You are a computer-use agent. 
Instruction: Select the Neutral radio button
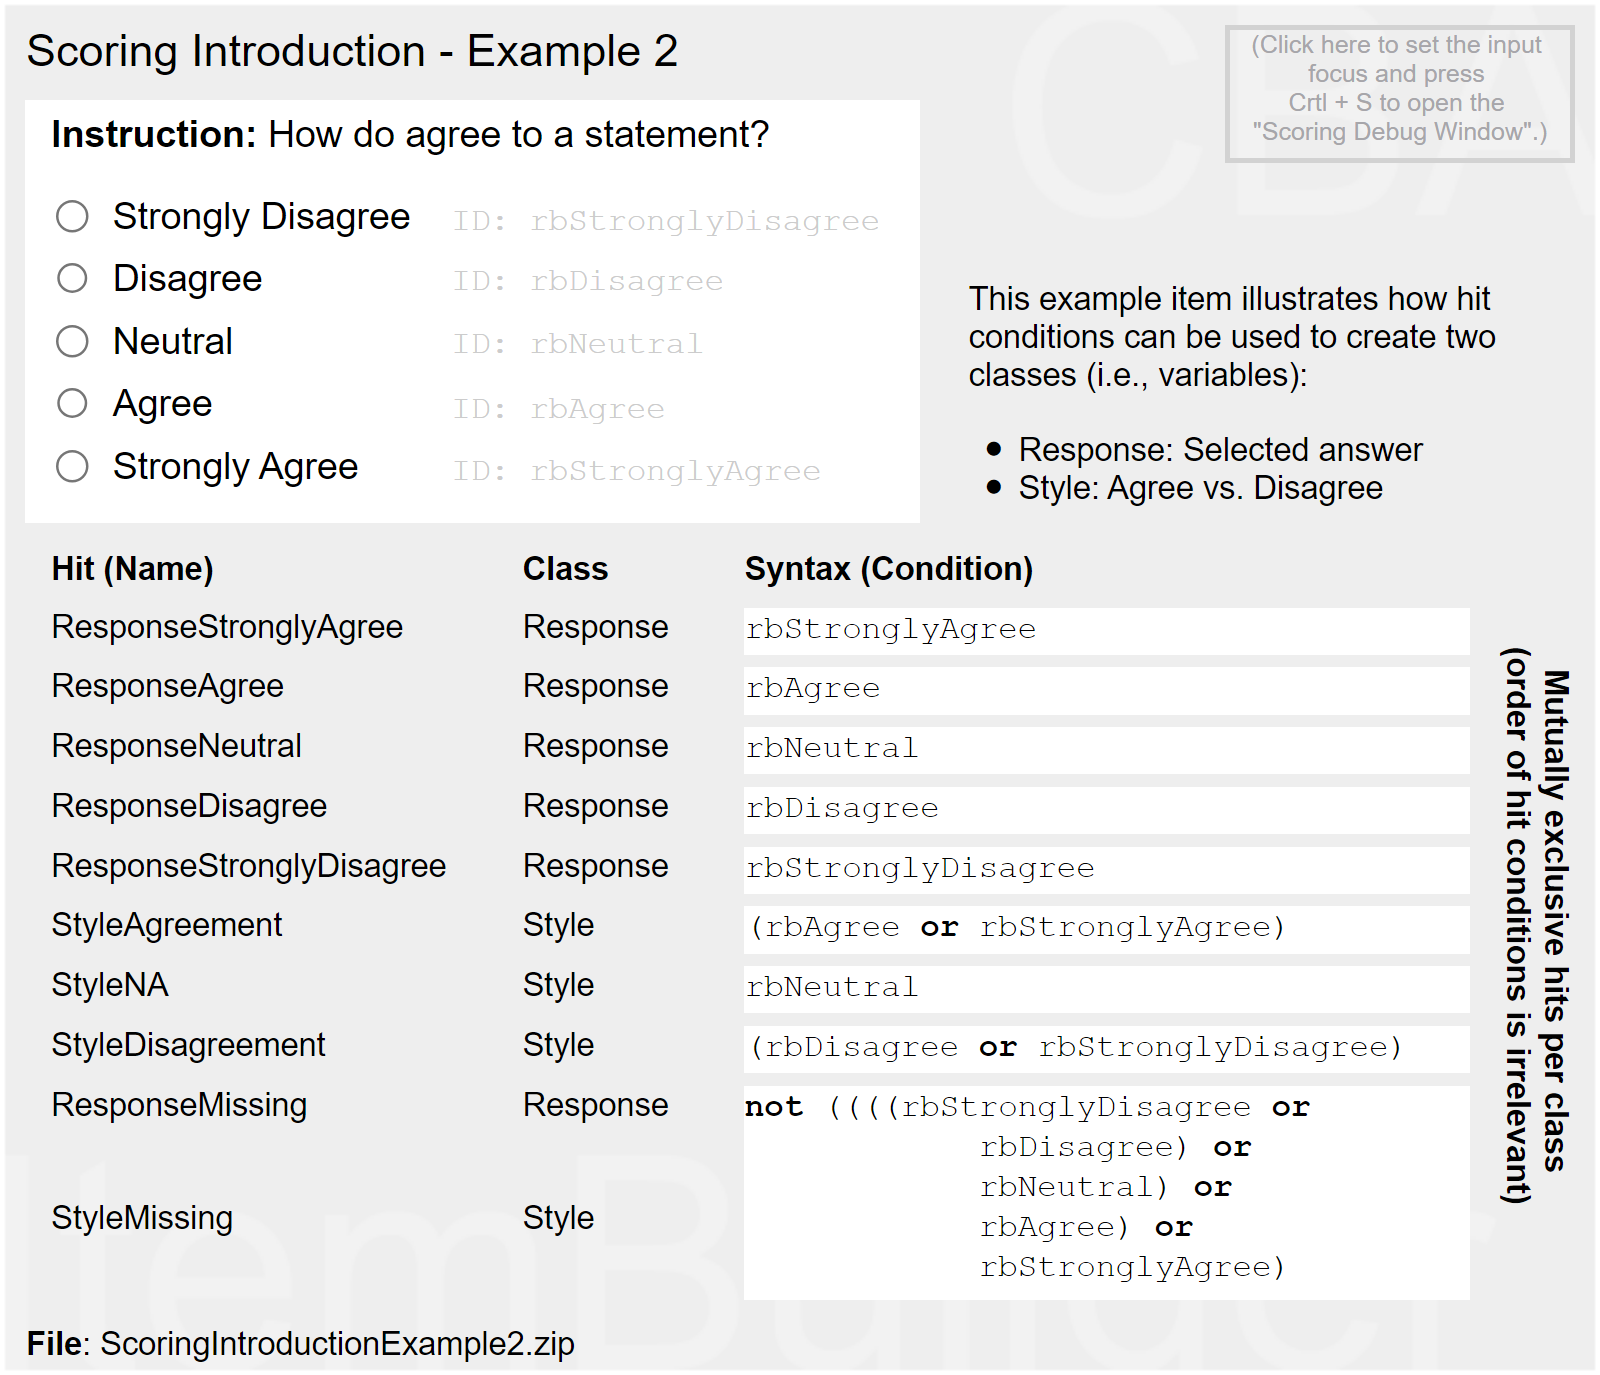click(72, 341)
